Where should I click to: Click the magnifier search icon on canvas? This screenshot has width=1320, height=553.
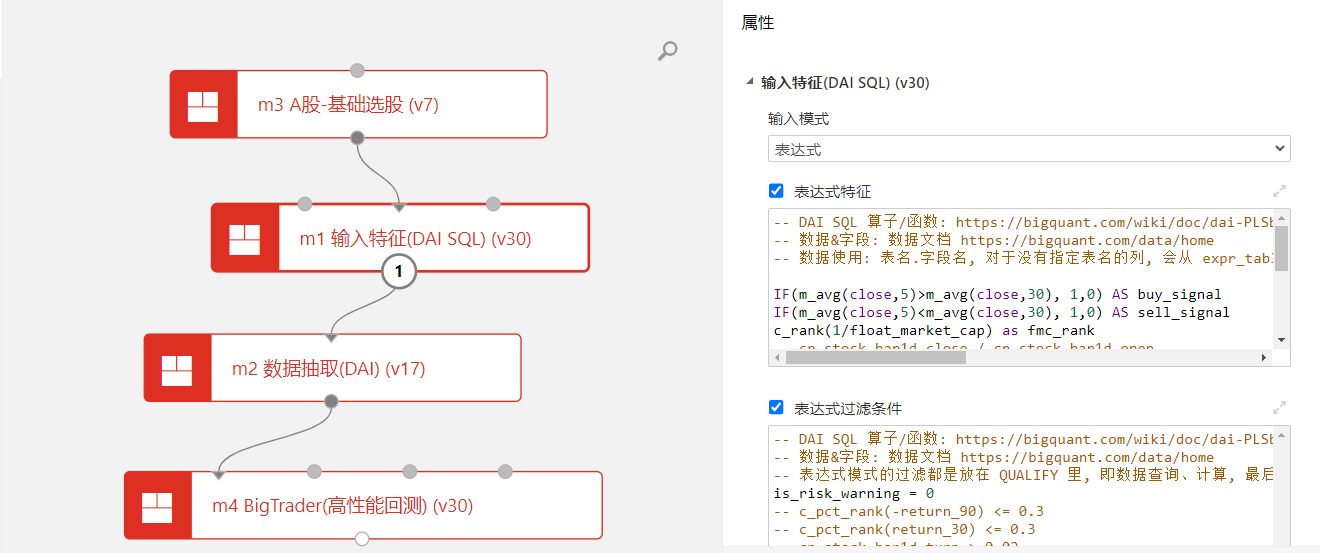pos(667,51)
